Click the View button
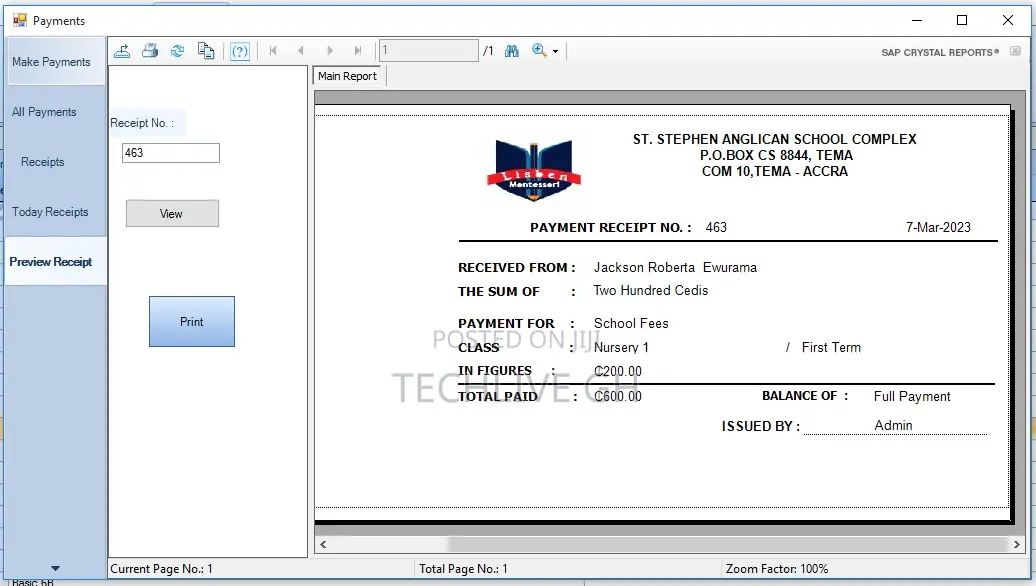 click(172, 213)
